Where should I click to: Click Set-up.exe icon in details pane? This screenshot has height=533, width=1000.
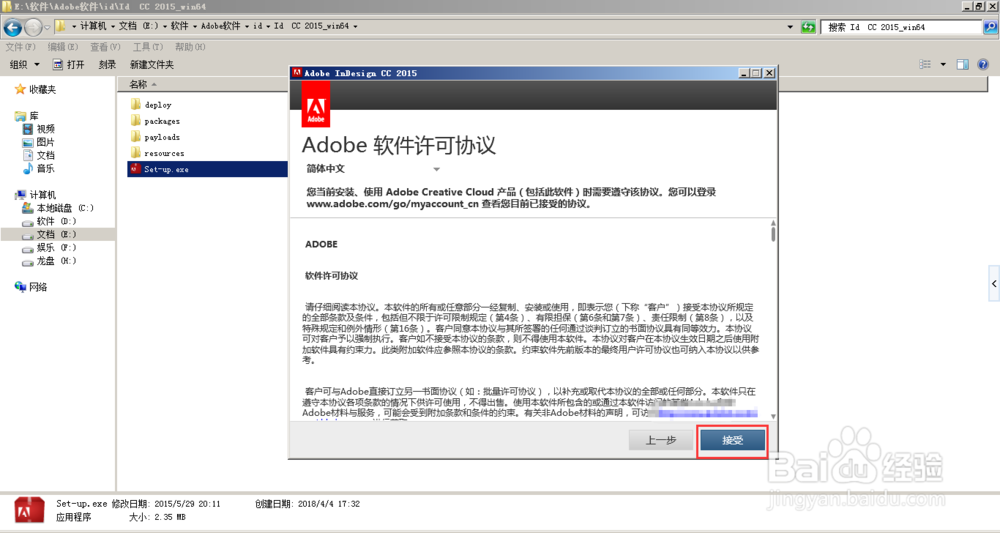[x=29, y=511]
